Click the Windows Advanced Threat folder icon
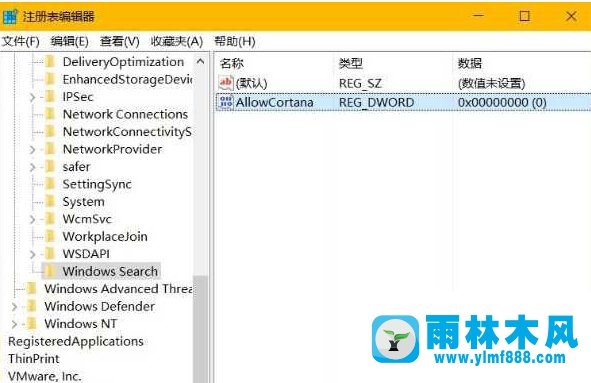Viewport: 591px width, 383px height. (x=32, y=288)
